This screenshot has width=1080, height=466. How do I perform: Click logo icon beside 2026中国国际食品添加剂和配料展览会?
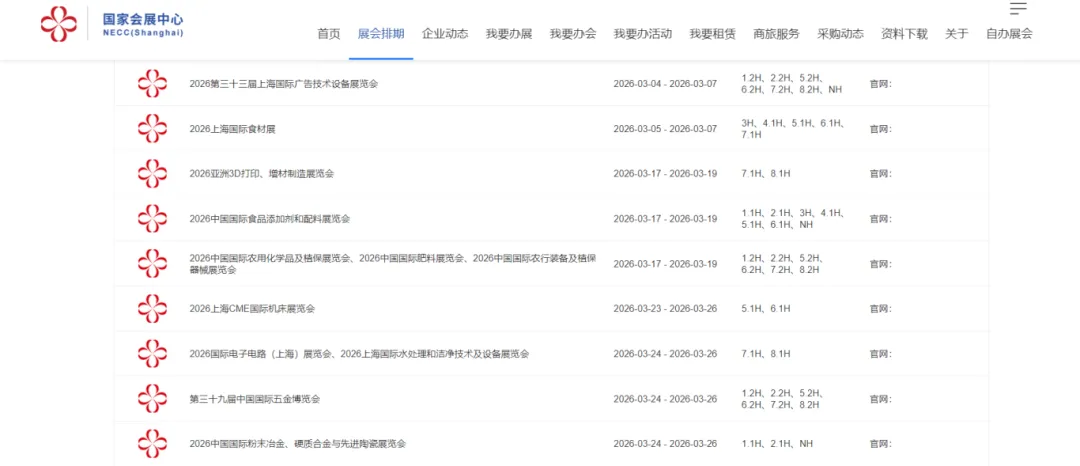point(152,219)
